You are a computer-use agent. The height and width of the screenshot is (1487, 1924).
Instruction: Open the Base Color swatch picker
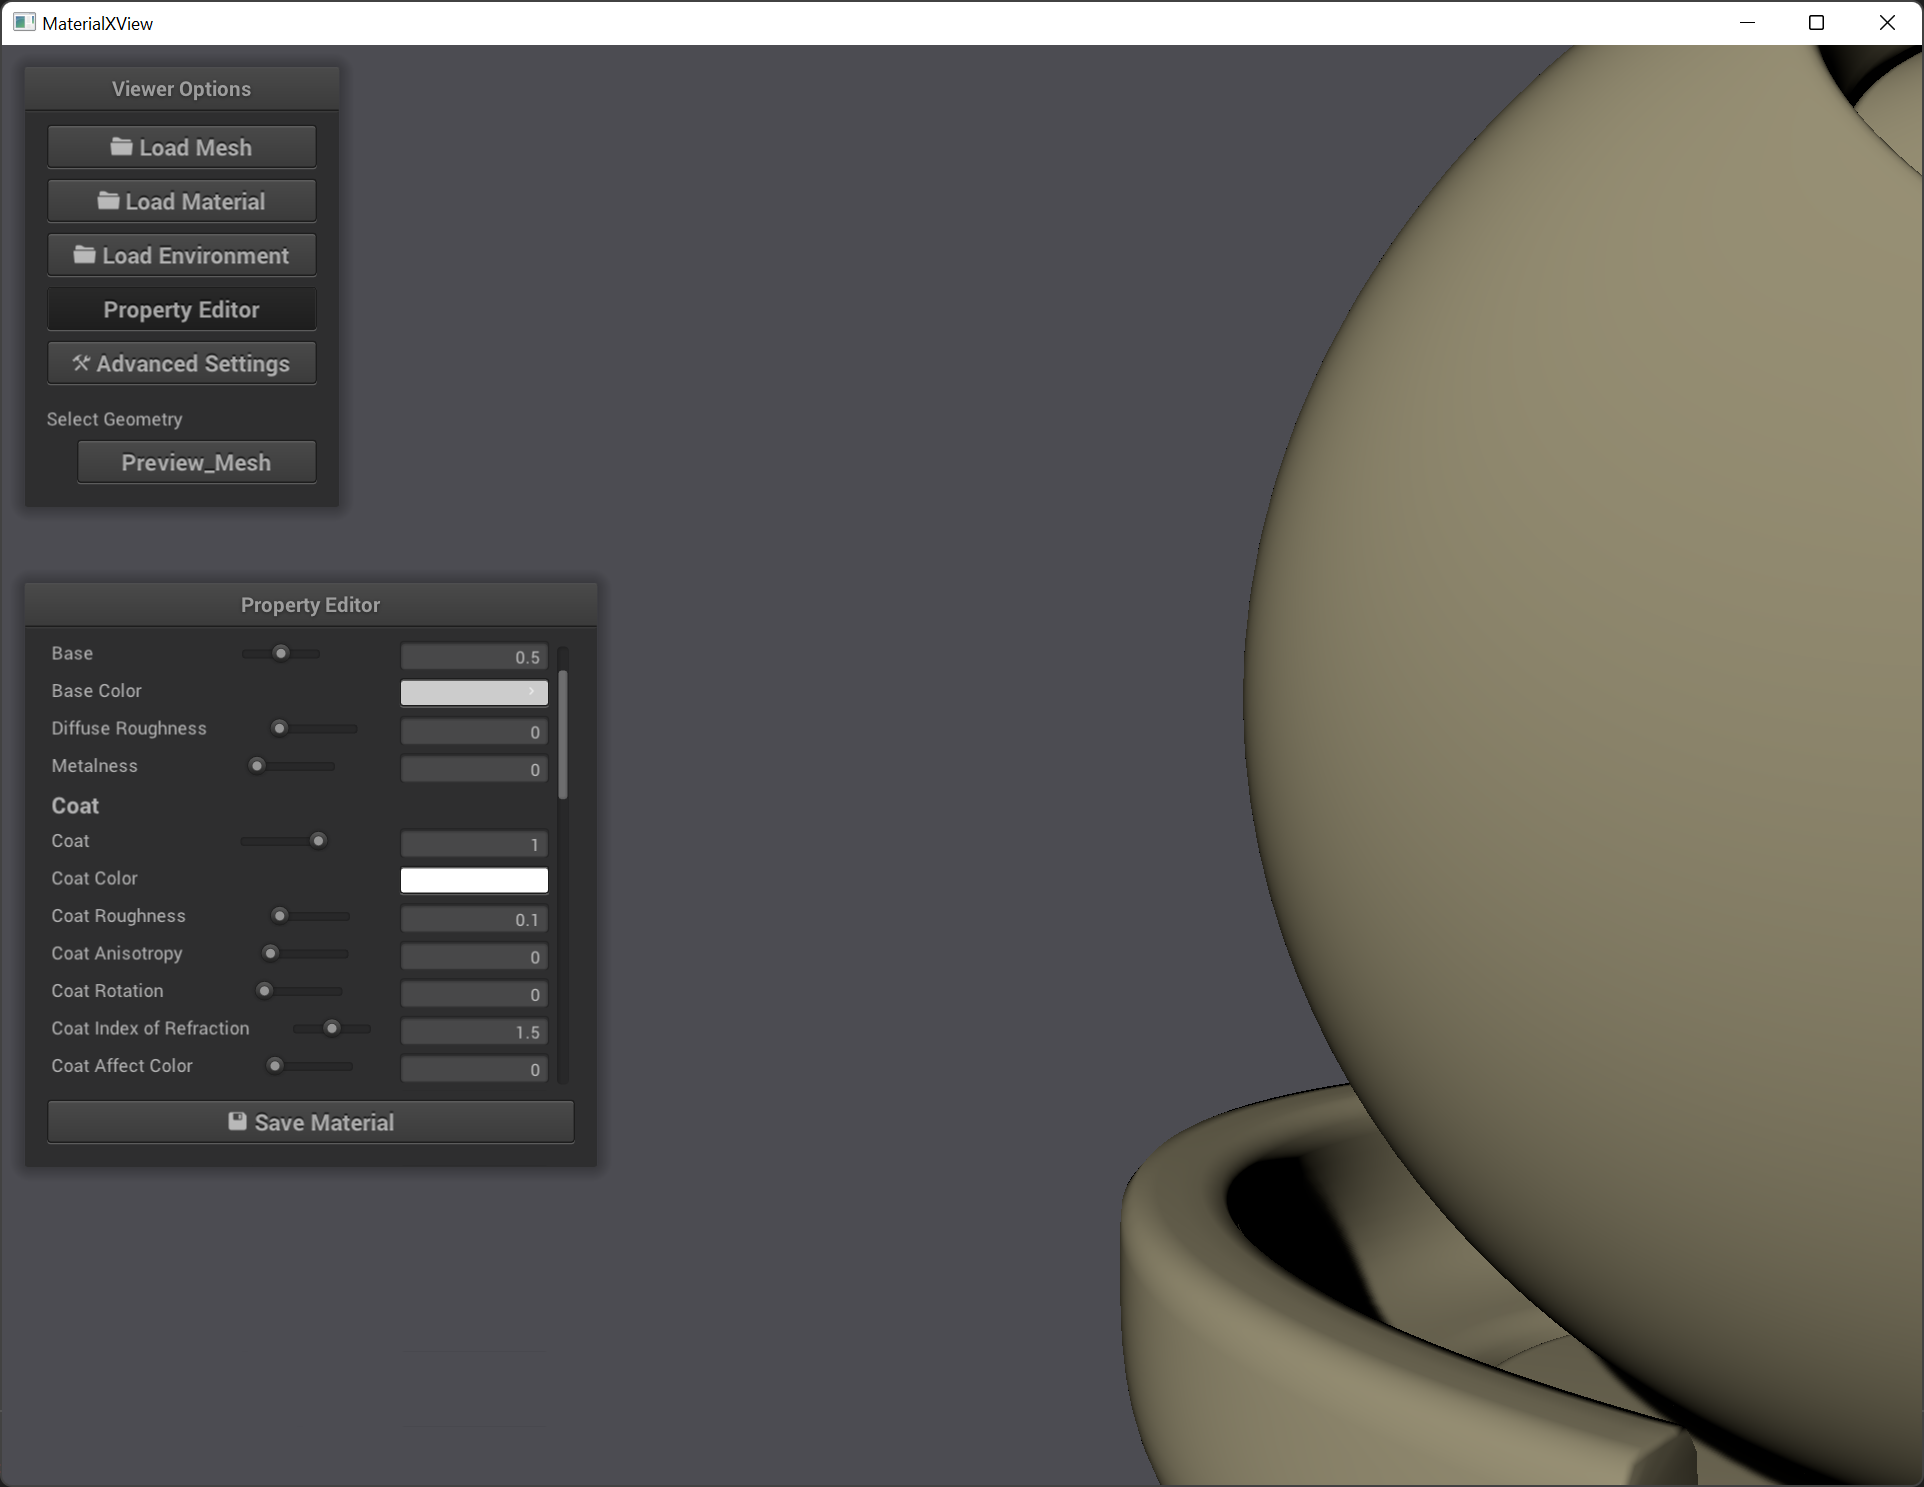click(474, 692)
